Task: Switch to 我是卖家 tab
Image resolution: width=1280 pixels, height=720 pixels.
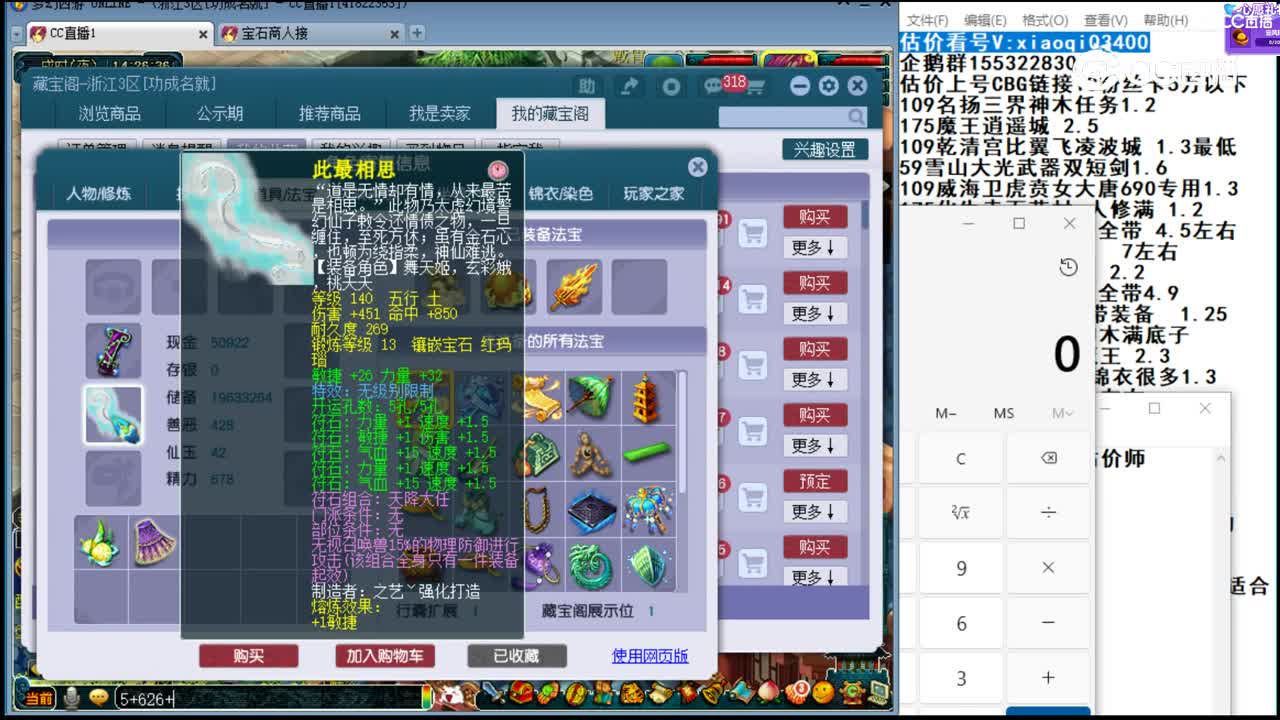Action: [x=440, y=114]
